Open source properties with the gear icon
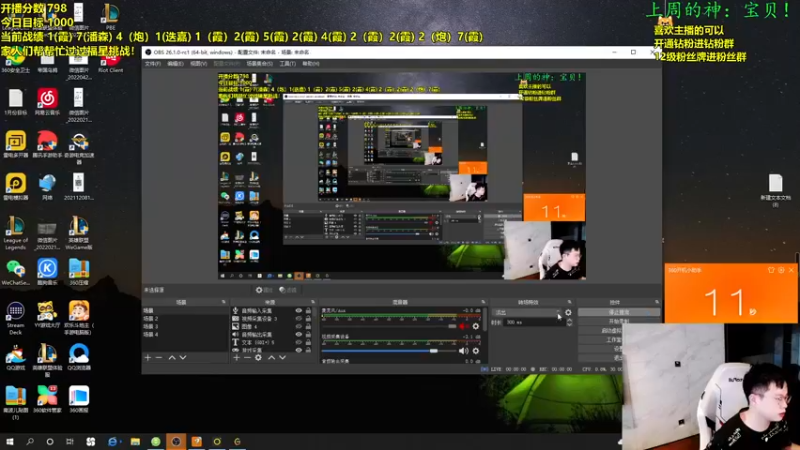800x450 pixels. pyautogui.click(x=258, y=358)
